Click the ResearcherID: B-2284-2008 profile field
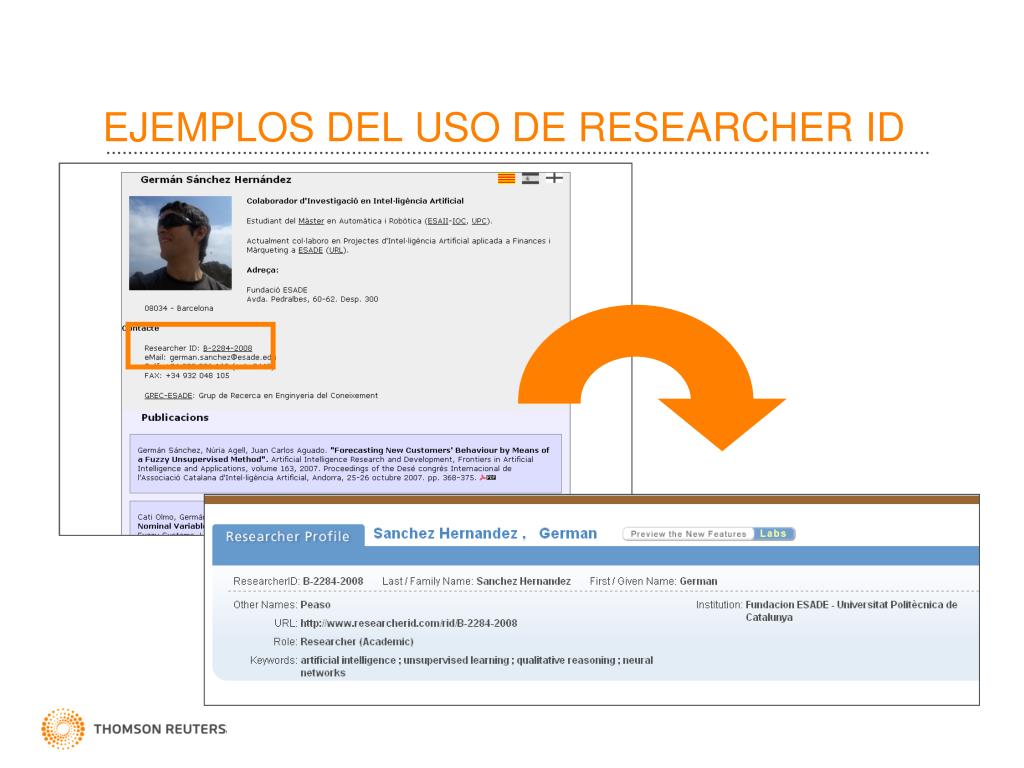This screenshot has width=1024, height=768. tap(298, 581)
